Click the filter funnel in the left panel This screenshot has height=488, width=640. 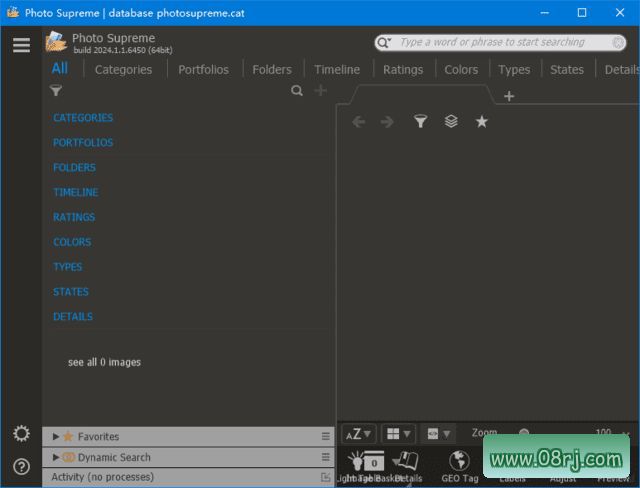(x=56, y=91)
